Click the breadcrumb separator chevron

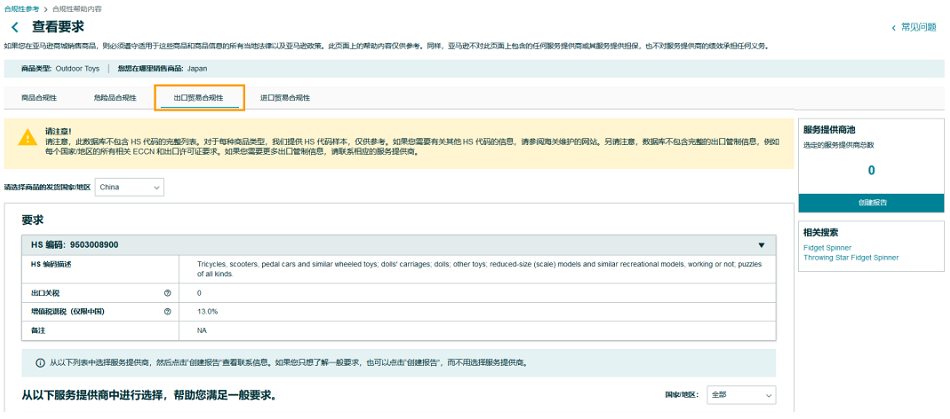point(44,8)
